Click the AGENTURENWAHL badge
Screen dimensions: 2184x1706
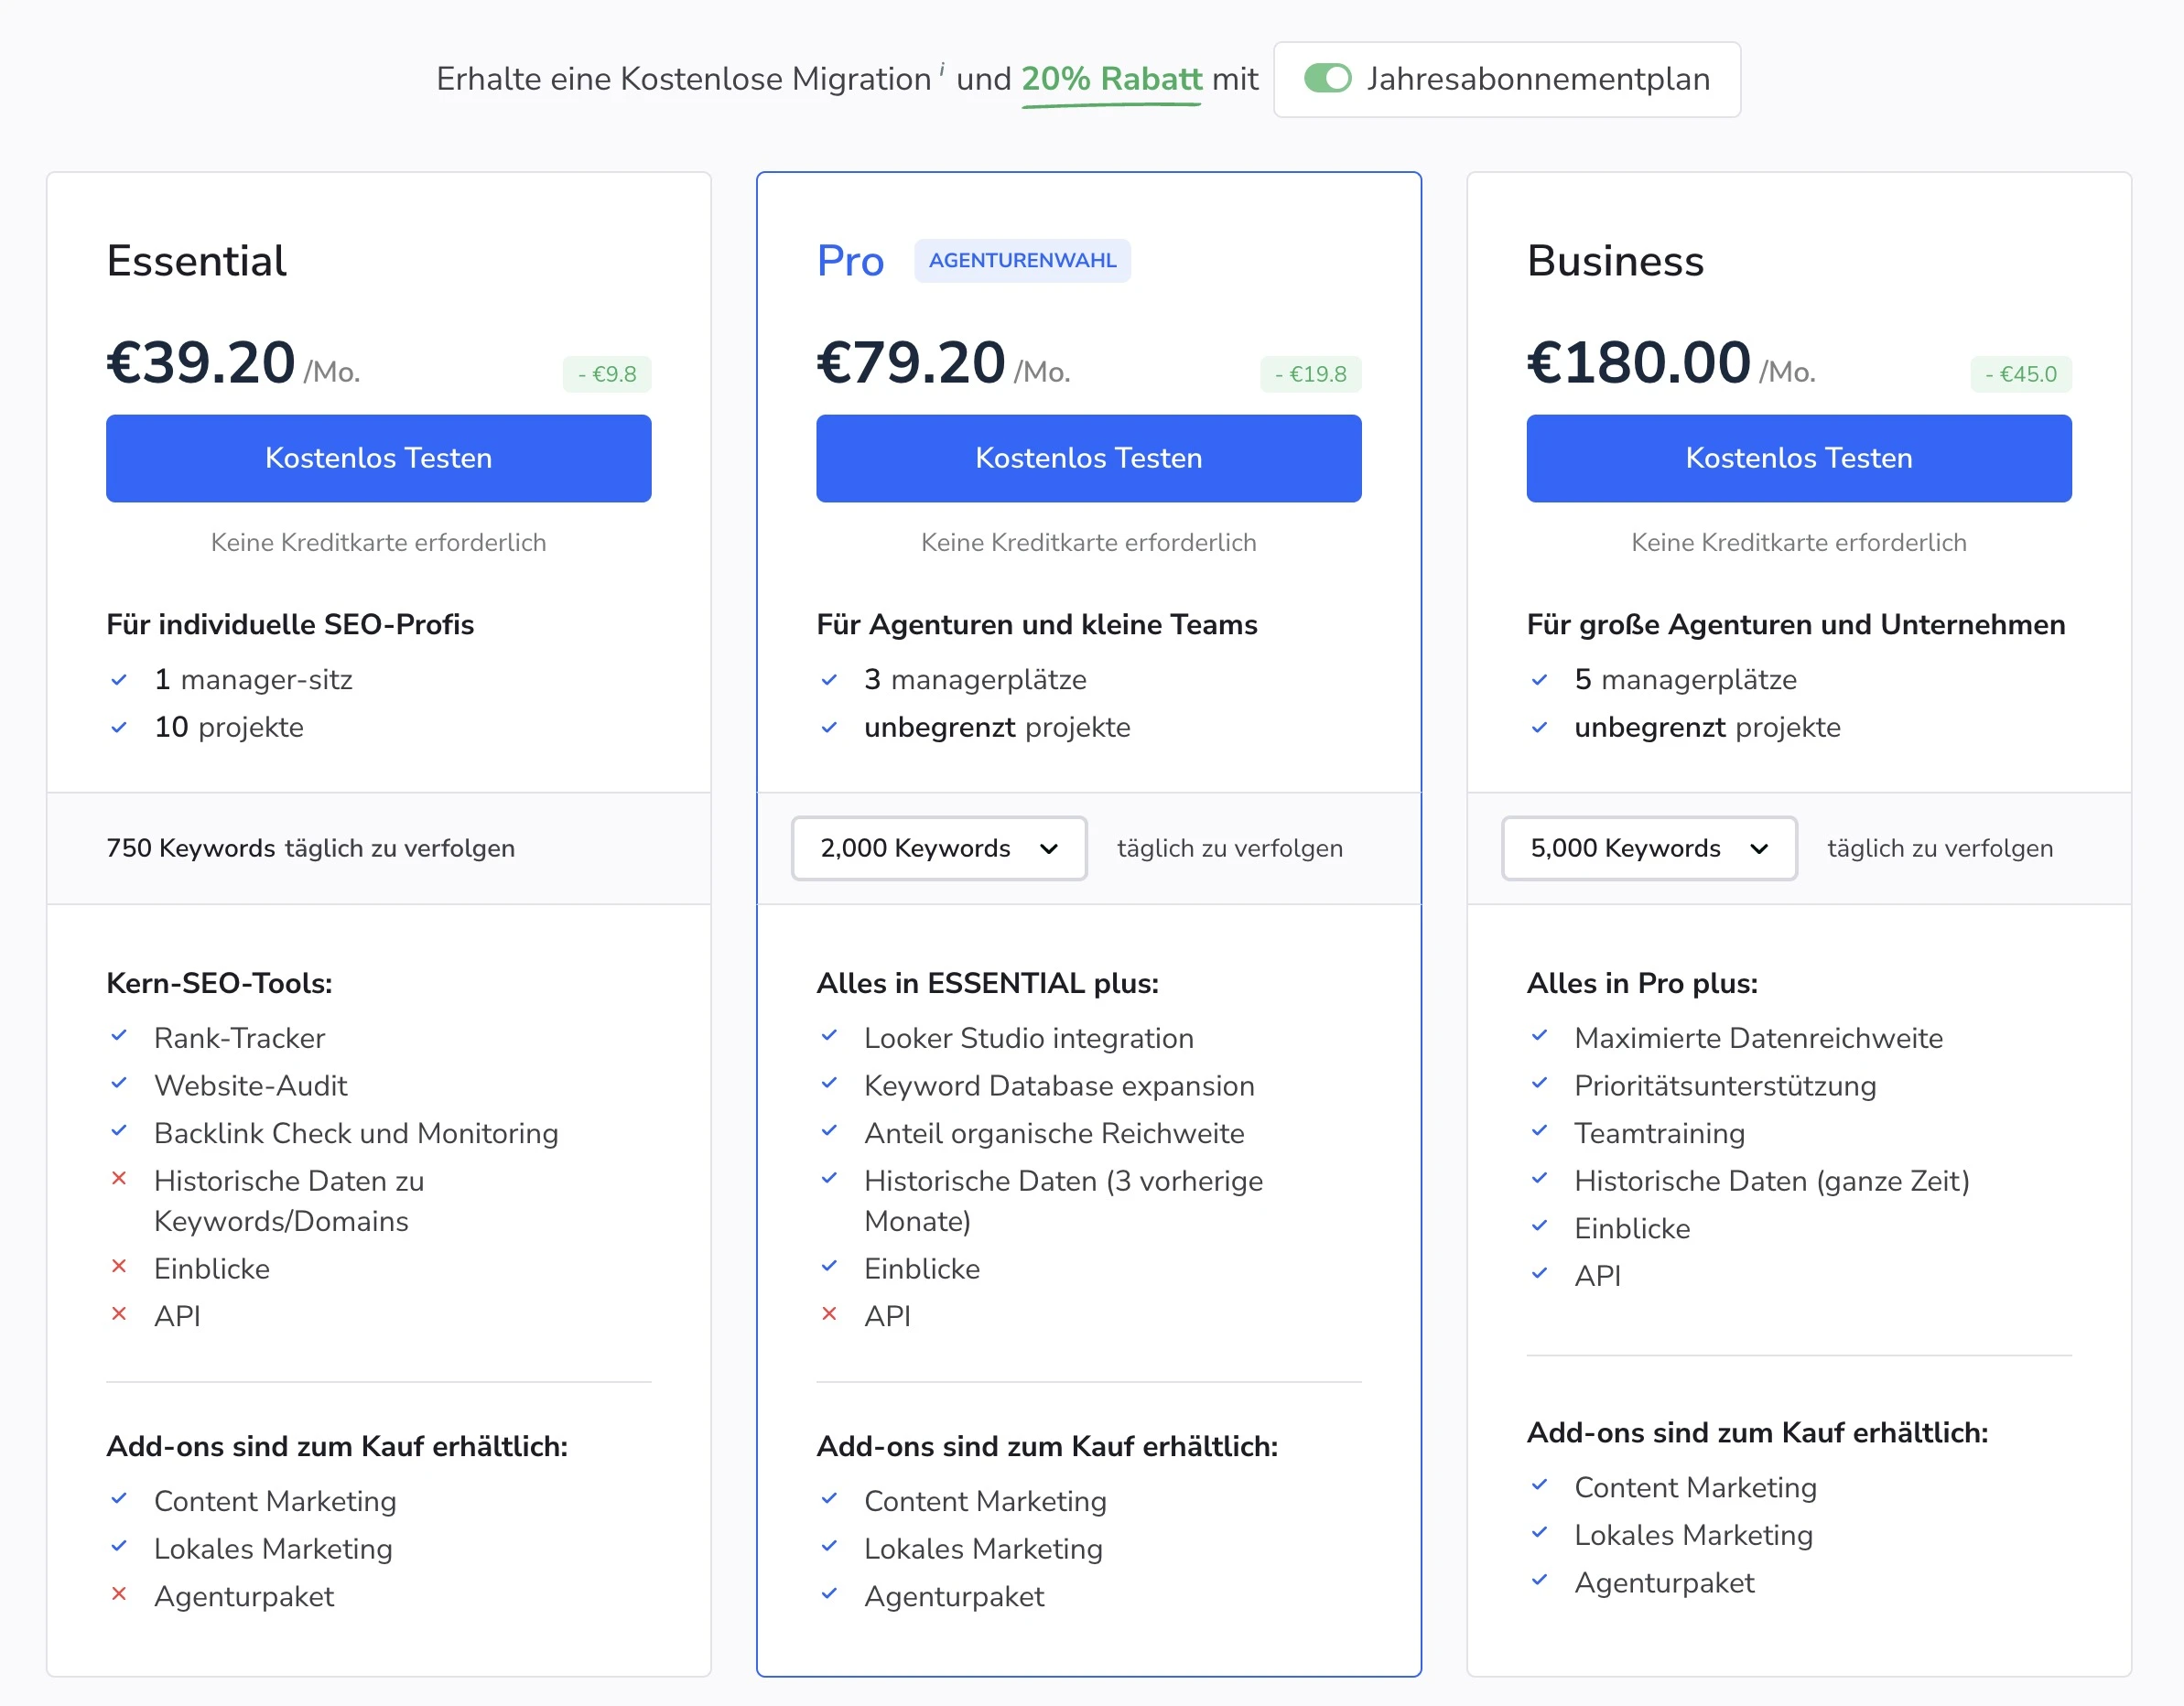[1022, 260]
